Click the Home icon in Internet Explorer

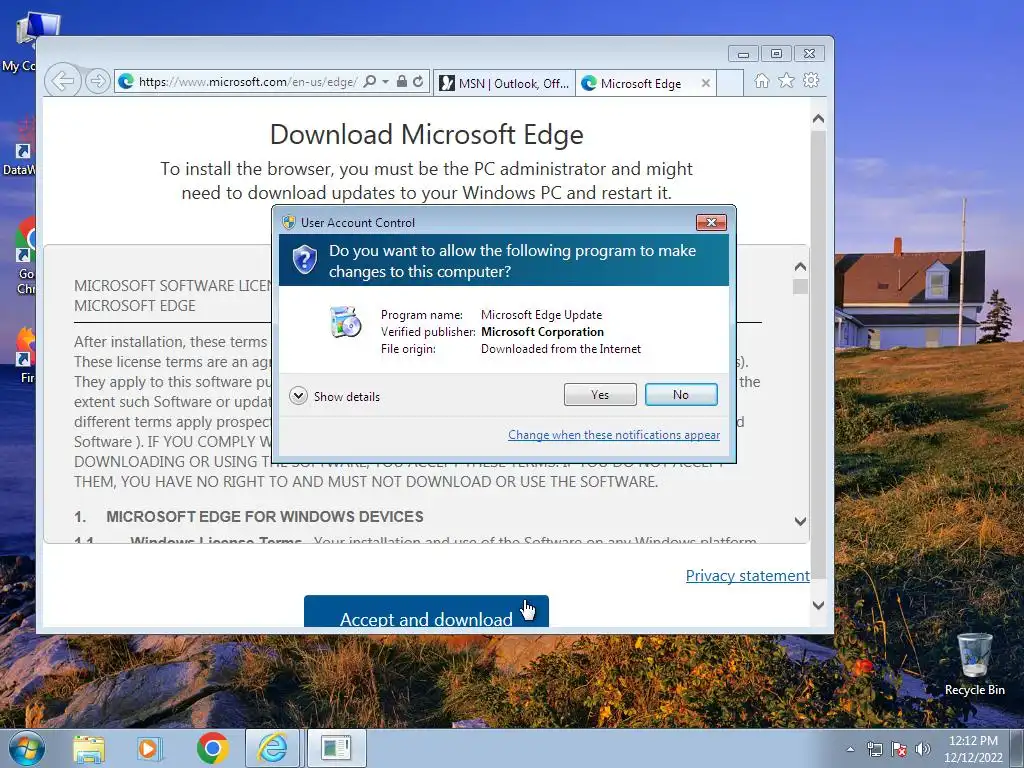point(761,80)
